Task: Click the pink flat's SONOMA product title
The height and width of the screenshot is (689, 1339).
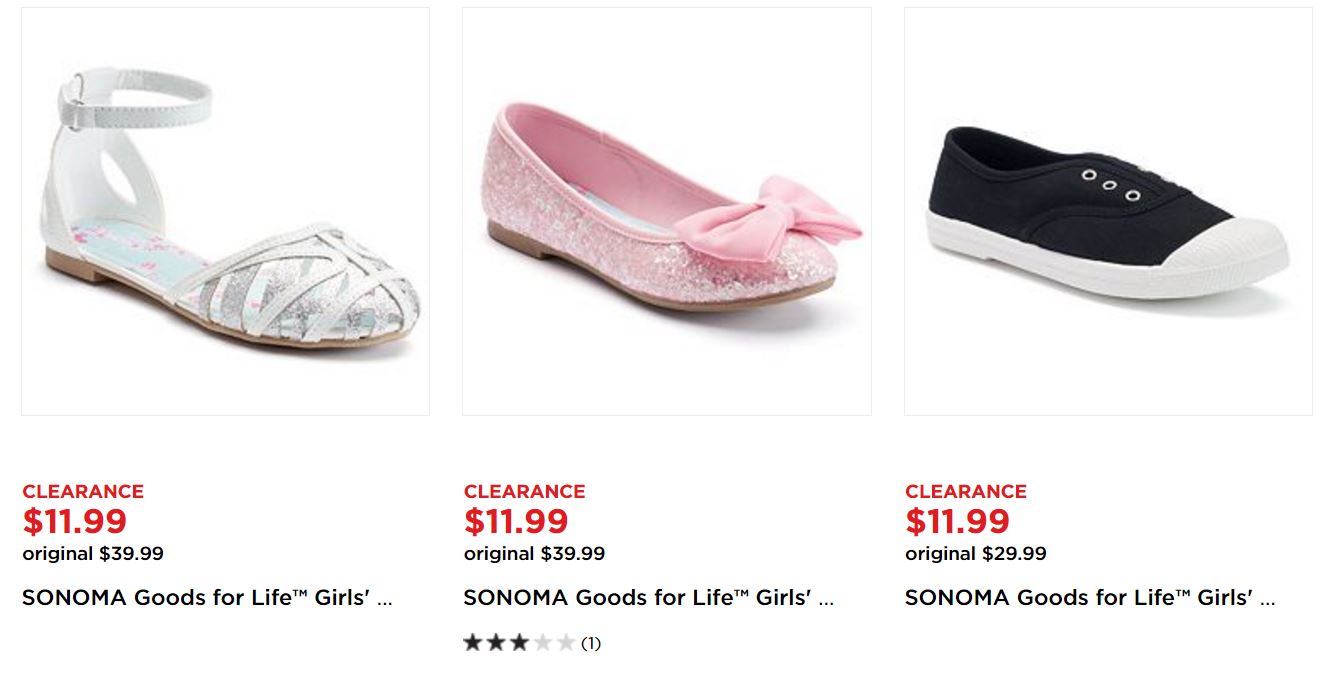Action: click(648, 598)
